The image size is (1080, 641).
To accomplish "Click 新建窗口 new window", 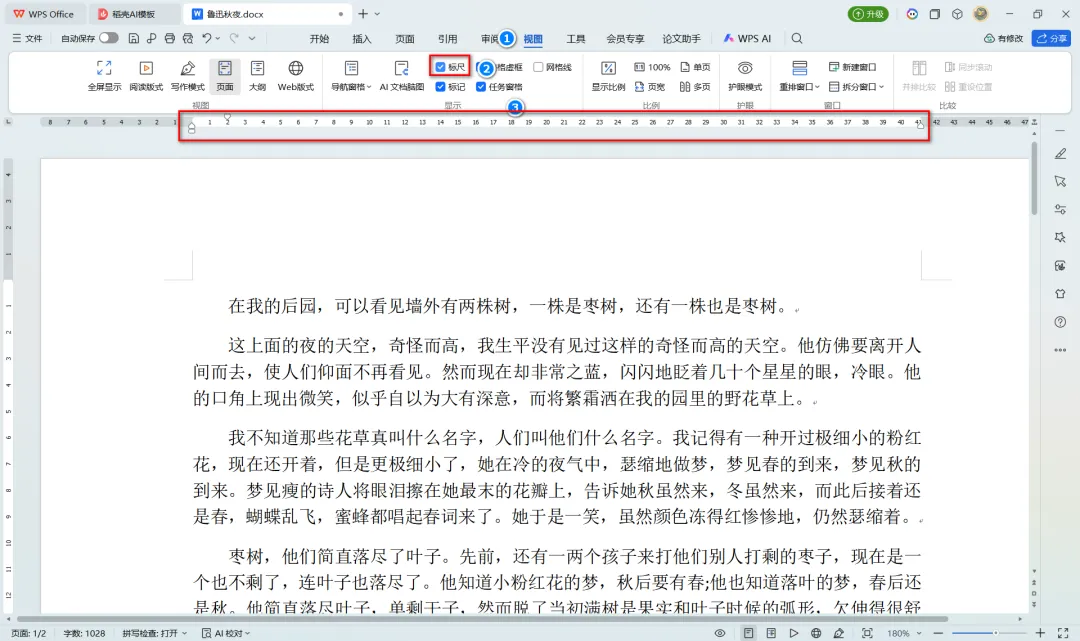I will [x=852, y=67].
